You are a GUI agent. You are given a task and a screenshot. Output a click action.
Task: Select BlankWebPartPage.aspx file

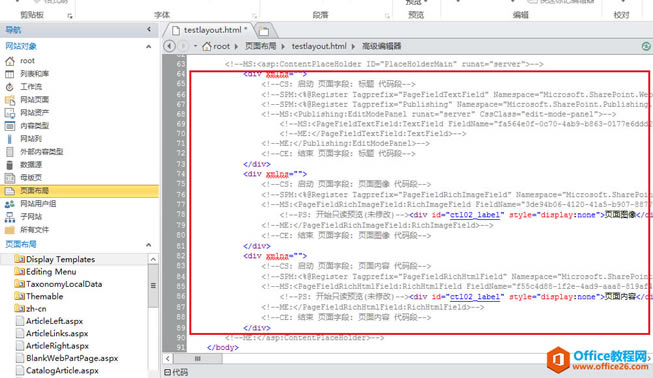pos(67,358)
